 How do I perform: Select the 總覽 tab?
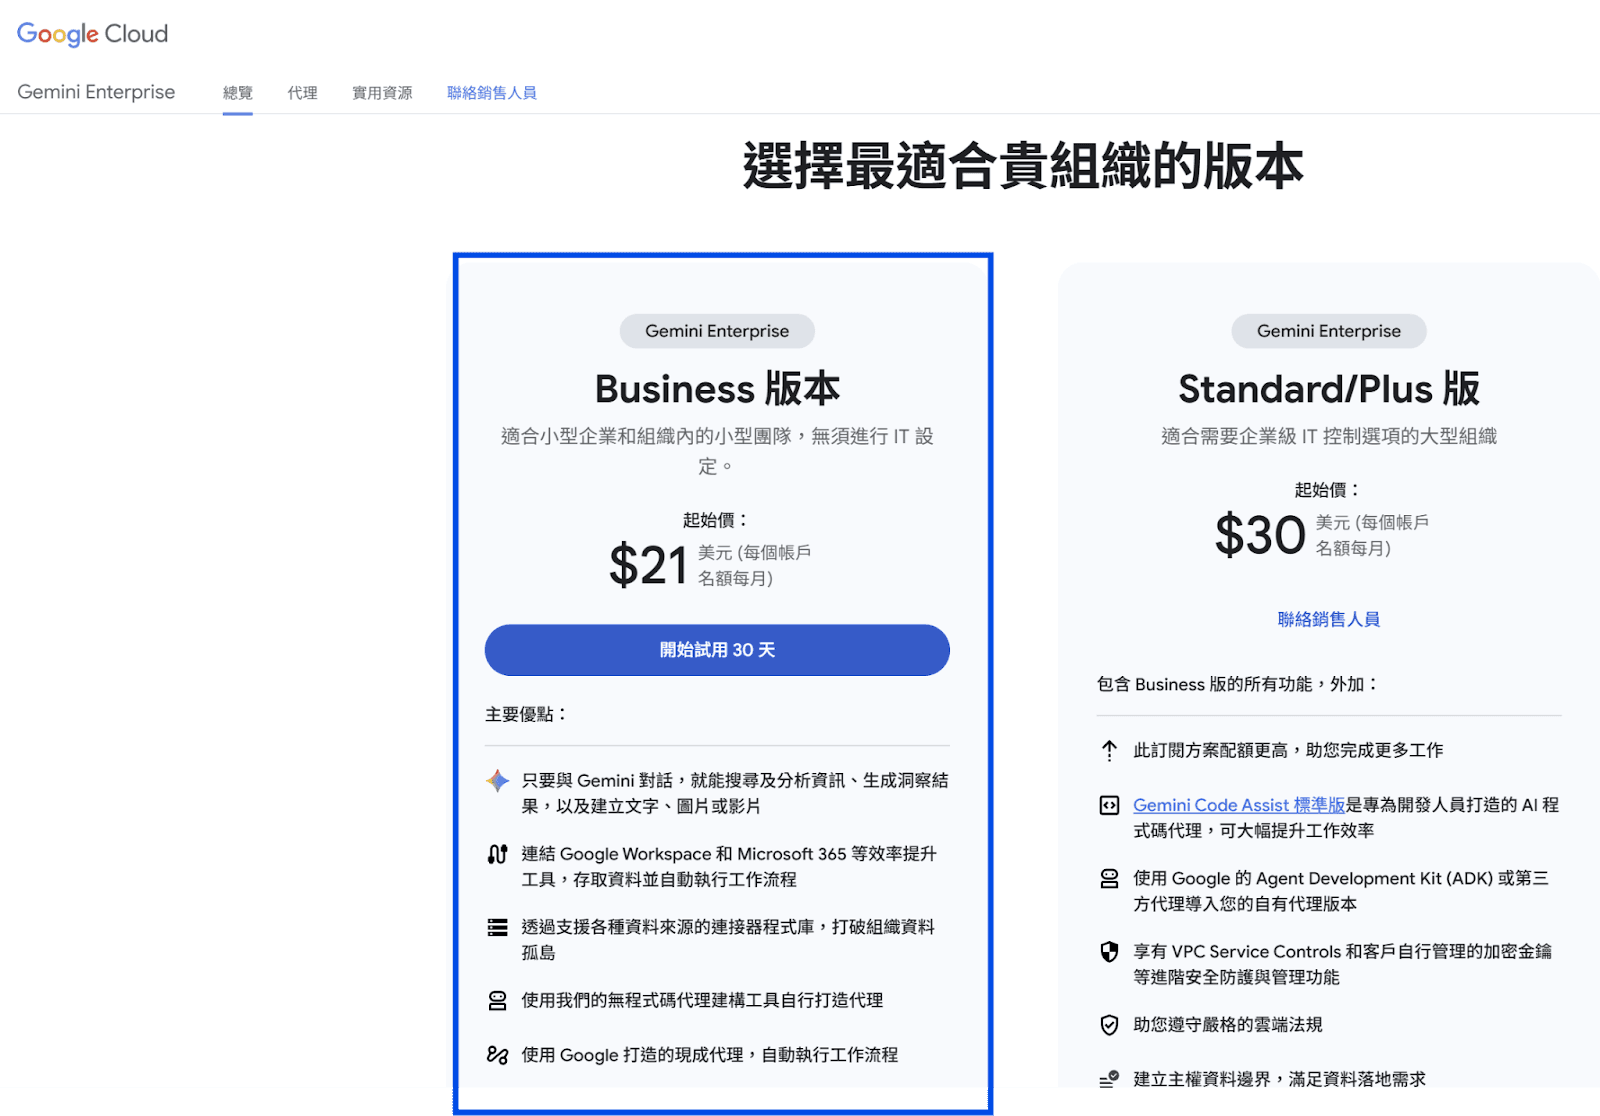(238, 93)
